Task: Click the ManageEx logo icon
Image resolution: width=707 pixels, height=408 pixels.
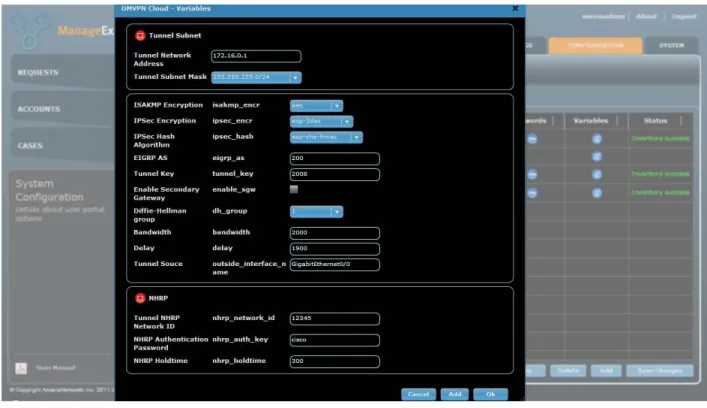Action: pyautogui.click(x=30, y=31)
